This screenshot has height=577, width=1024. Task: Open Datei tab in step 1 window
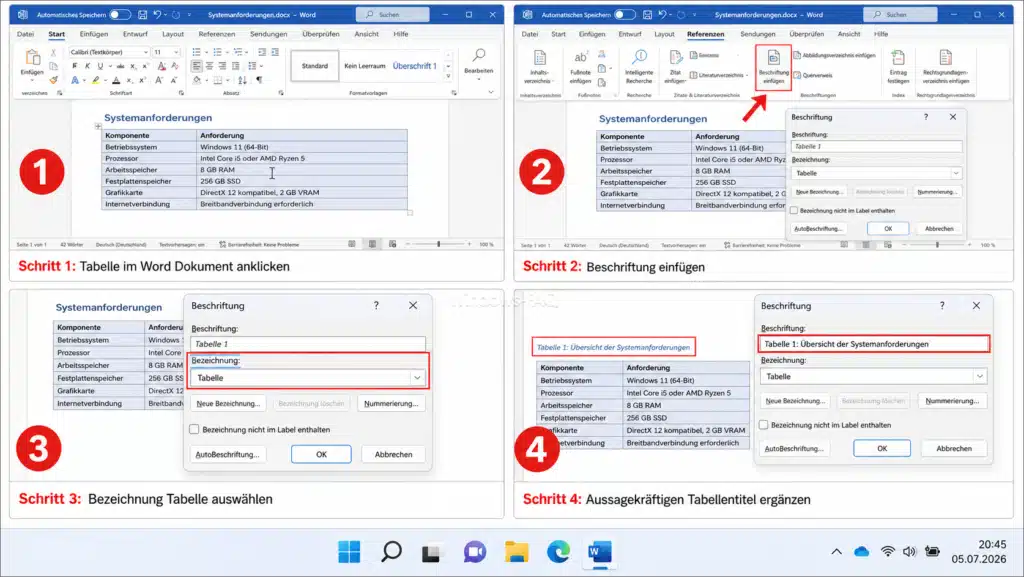[x=25, y=34]
